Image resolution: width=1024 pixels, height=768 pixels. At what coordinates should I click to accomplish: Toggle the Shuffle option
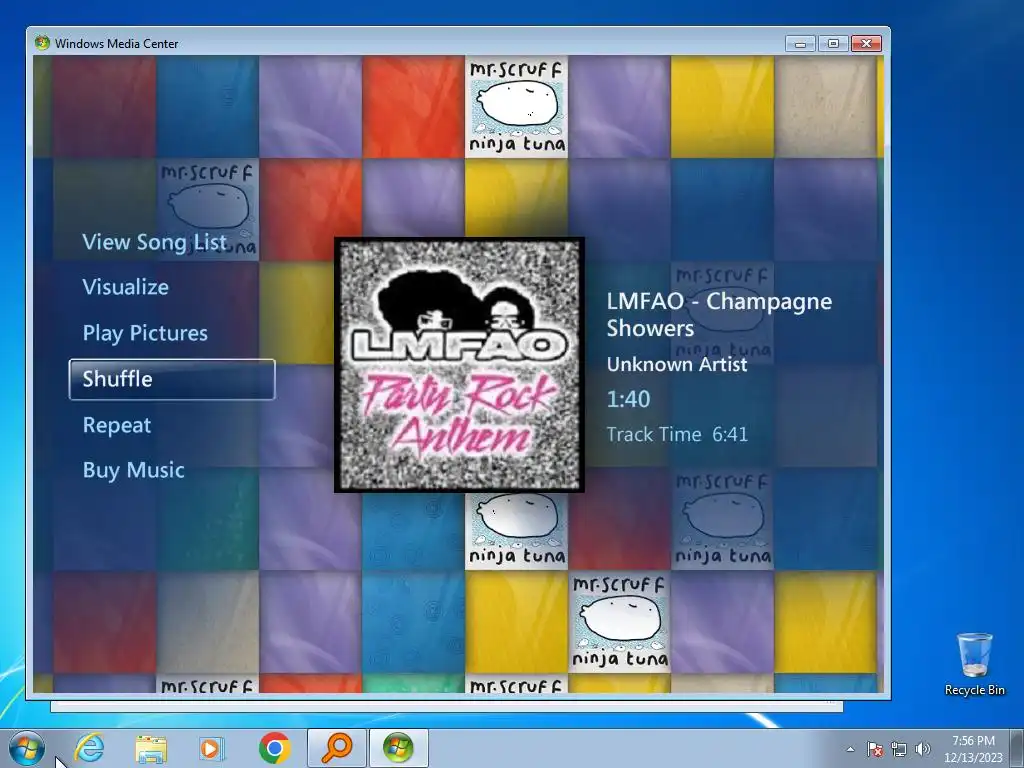tap(172, 379)
